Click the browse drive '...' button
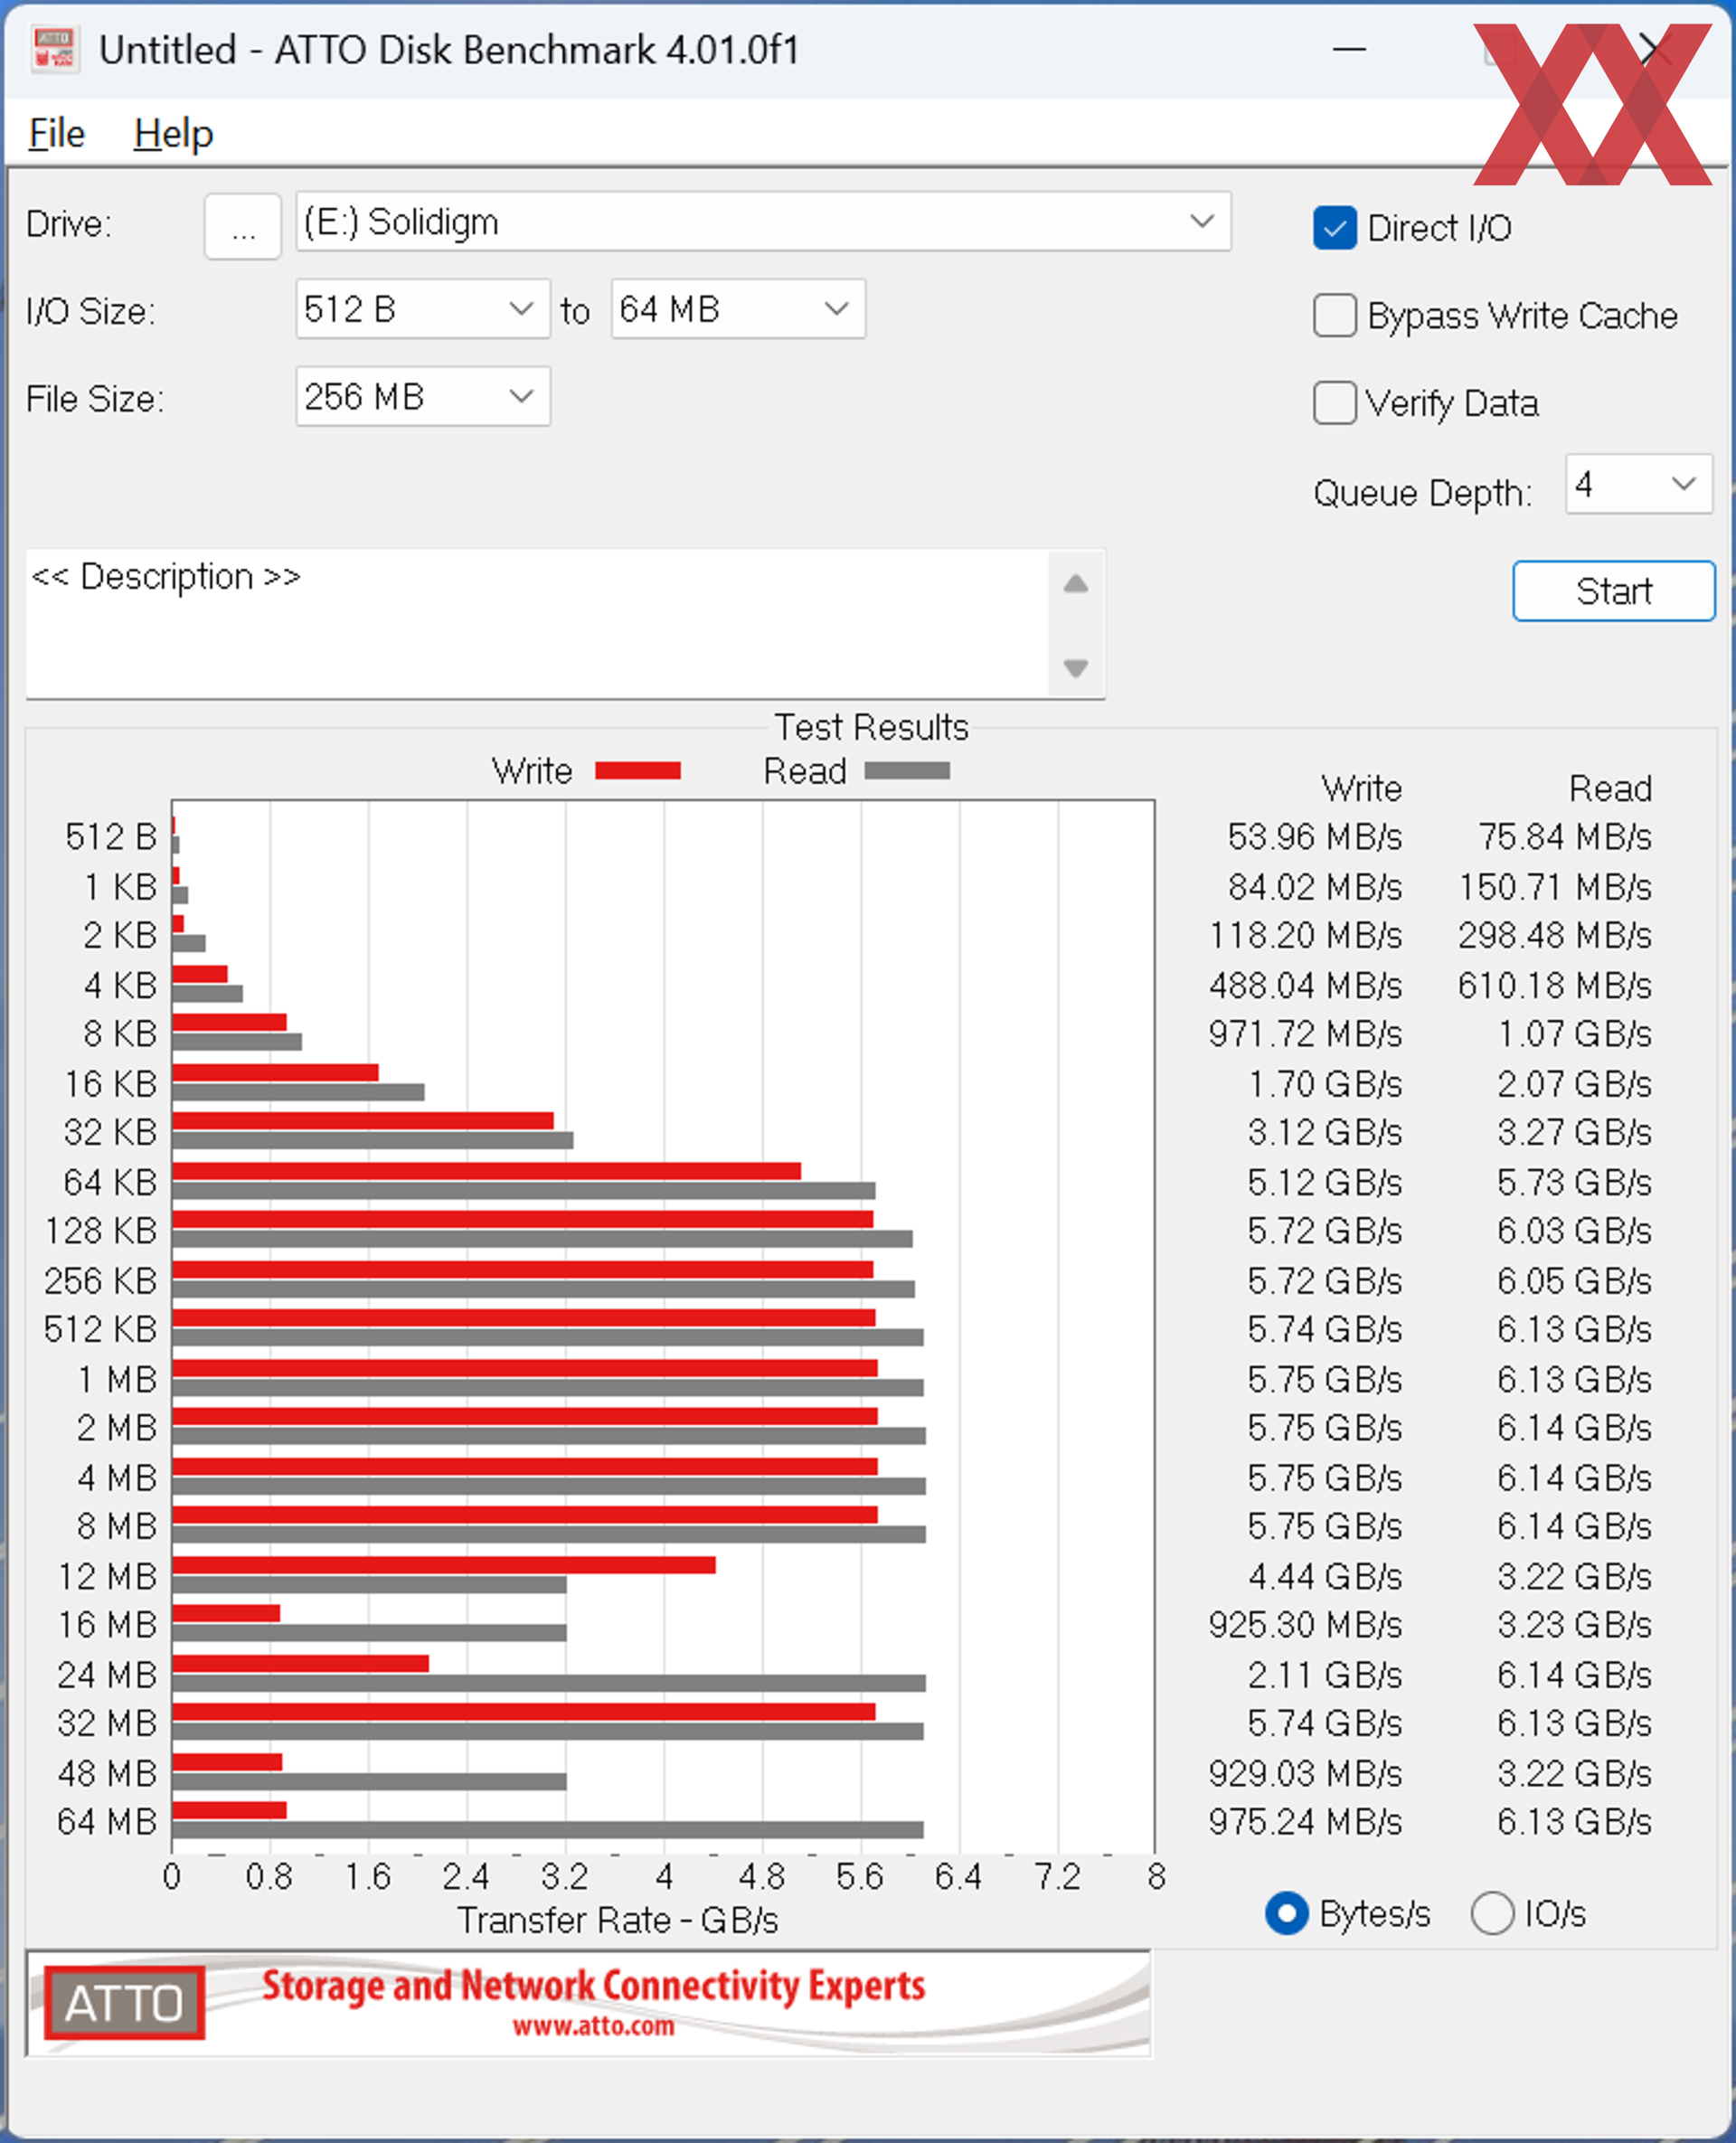 [243, 228]
